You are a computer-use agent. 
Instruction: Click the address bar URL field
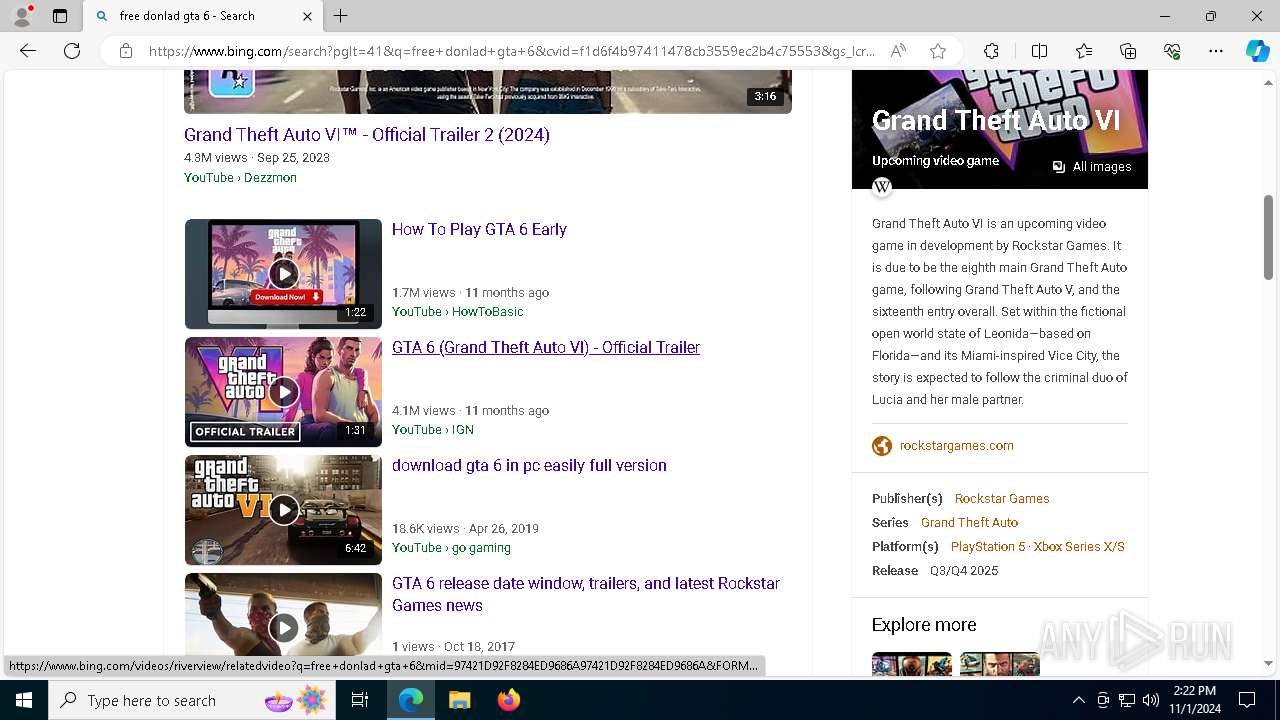(511, 51)
